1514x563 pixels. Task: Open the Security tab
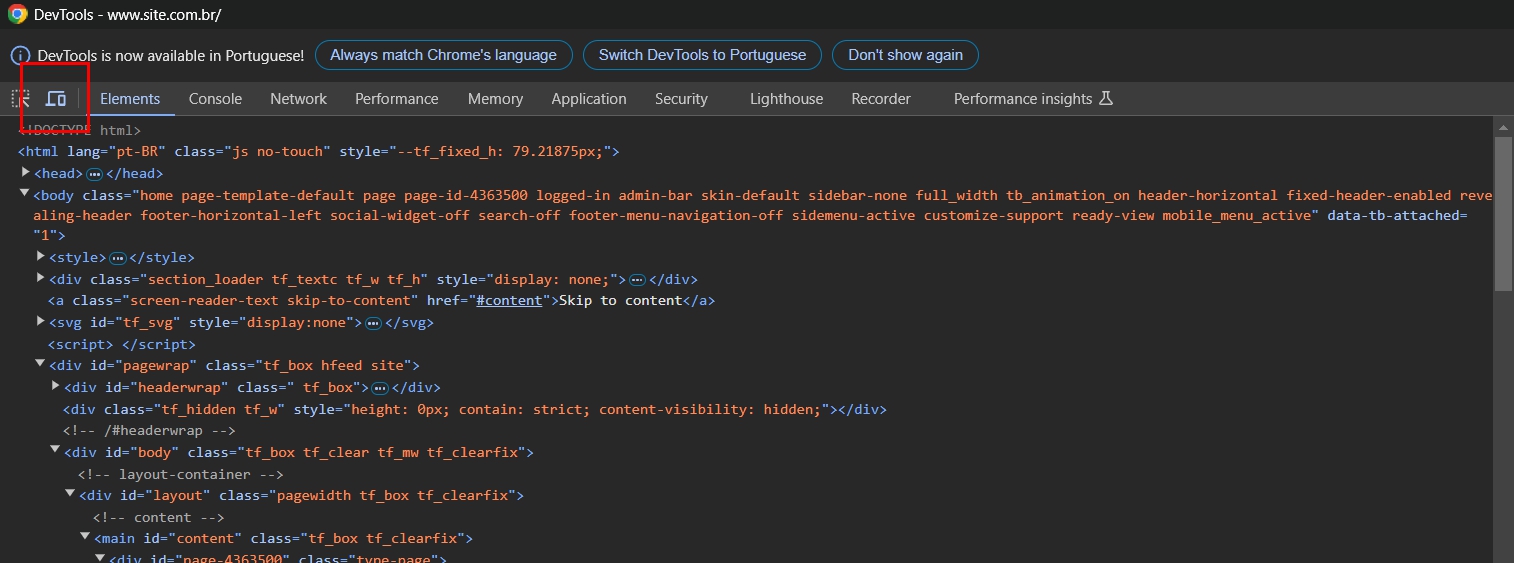click(x=681, y=99)
